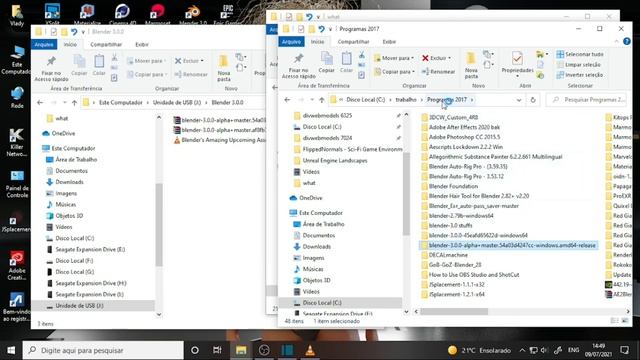Viewport: 640px width, 360px height.
Task: Open recent locations dropdown in Programas 2017 navigation
Action: (x=312, y=100)
